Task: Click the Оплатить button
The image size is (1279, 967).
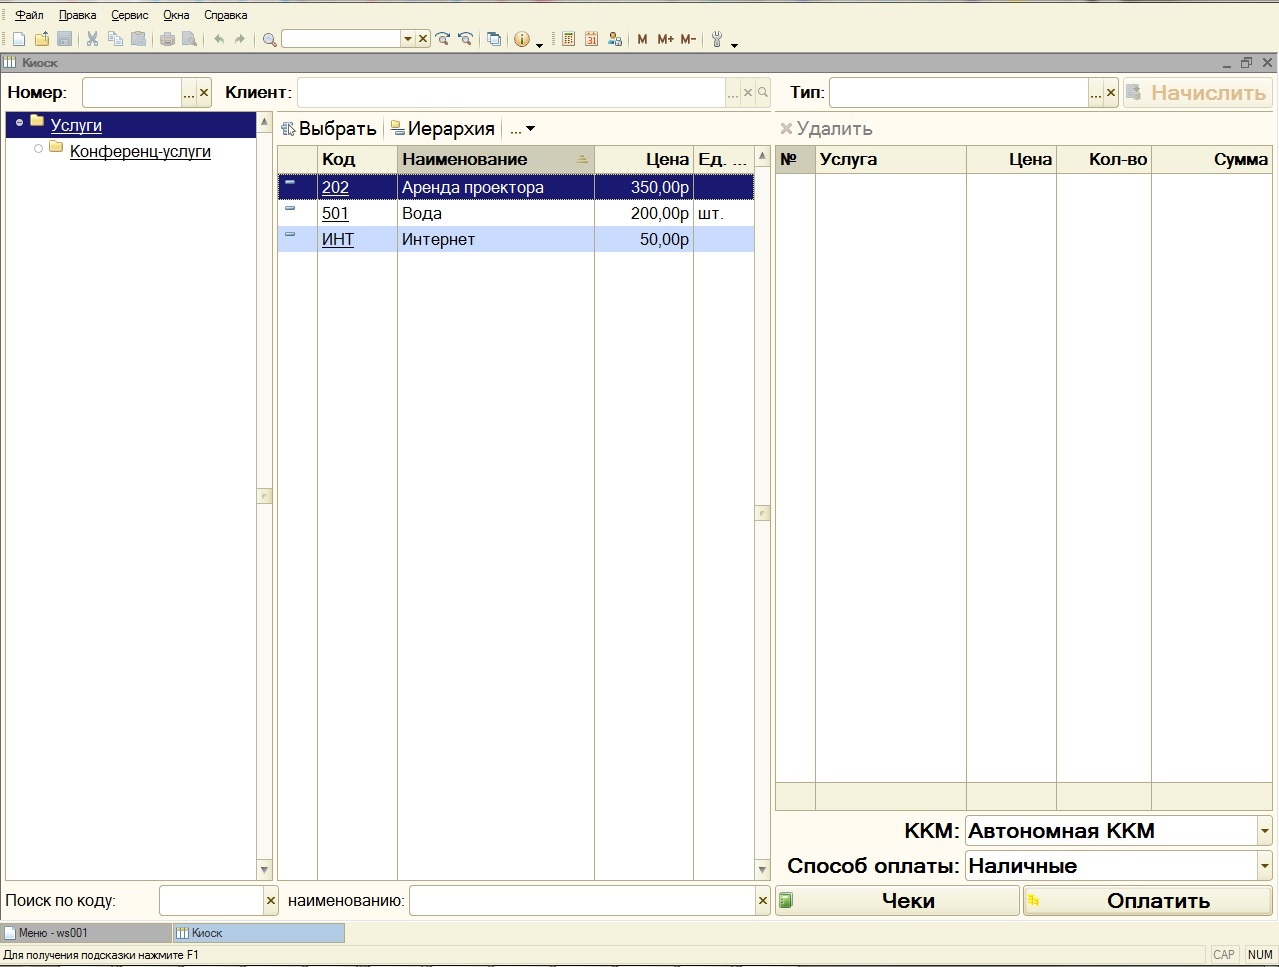Action: [x=1147, y=900]
